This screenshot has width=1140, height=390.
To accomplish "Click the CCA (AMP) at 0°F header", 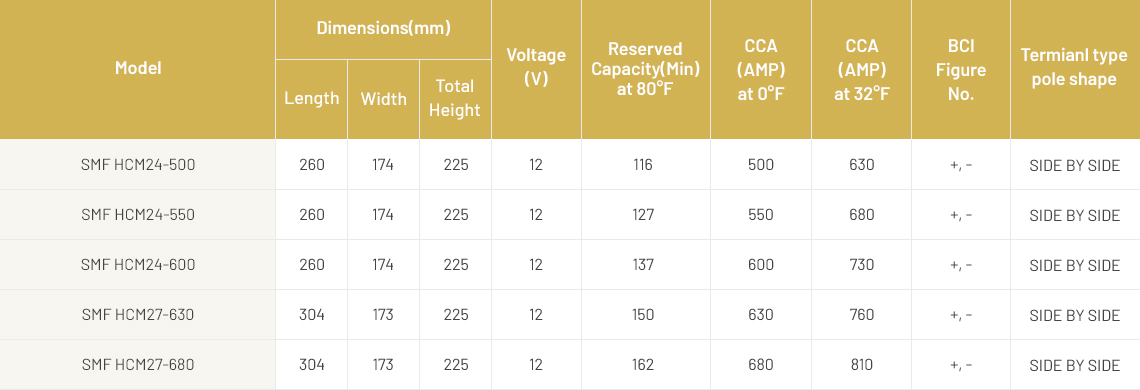I will click(760, 69).
